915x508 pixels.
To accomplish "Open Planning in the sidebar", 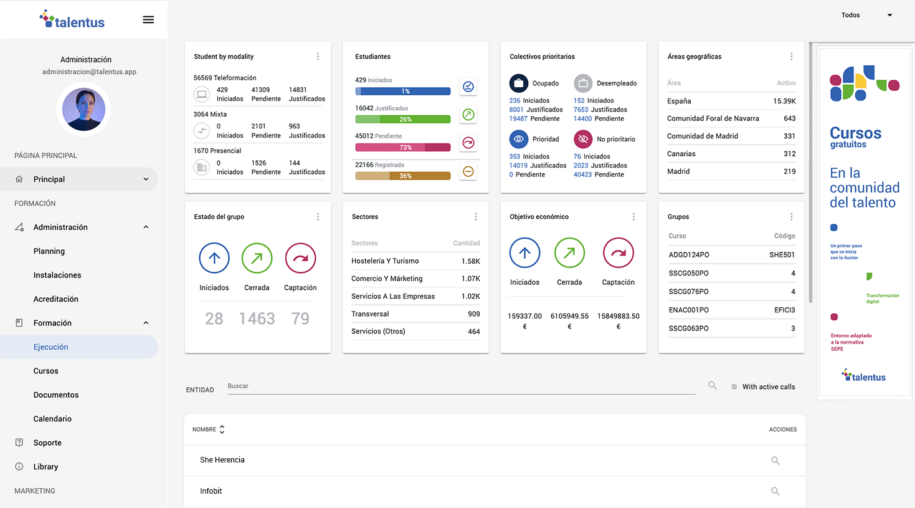I will pyautogui.click(x=49, y=251).
